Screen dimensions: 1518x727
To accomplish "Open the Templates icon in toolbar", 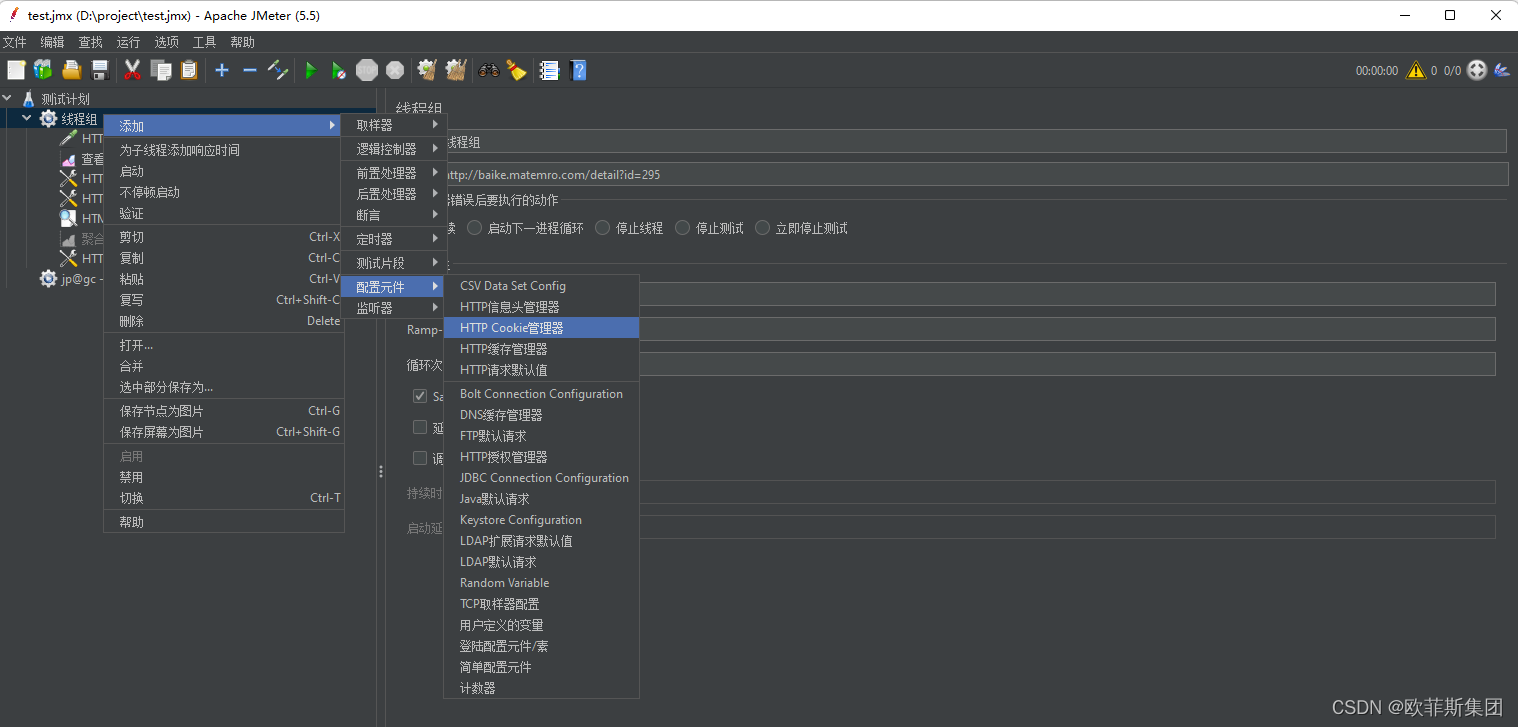I will click(x=43, y=70).
